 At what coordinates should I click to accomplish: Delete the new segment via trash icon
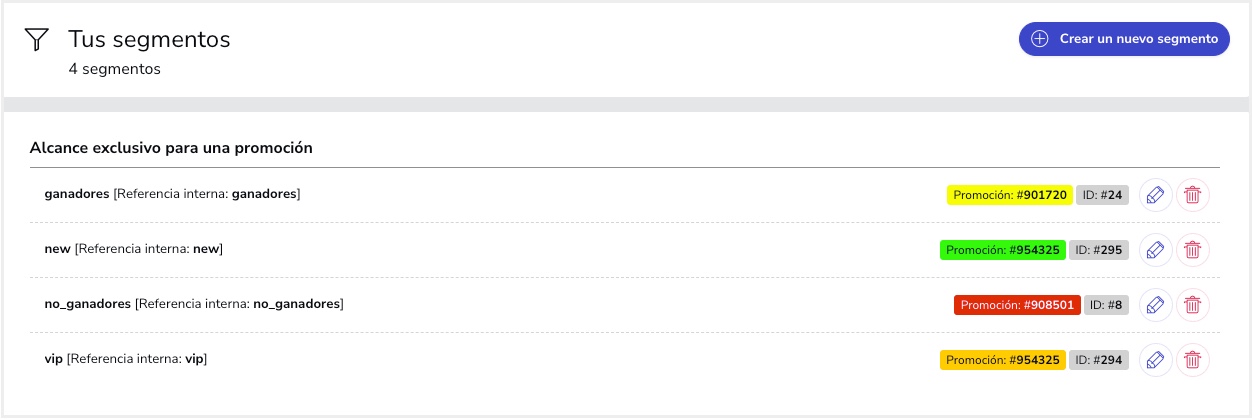click(1192, 250)
